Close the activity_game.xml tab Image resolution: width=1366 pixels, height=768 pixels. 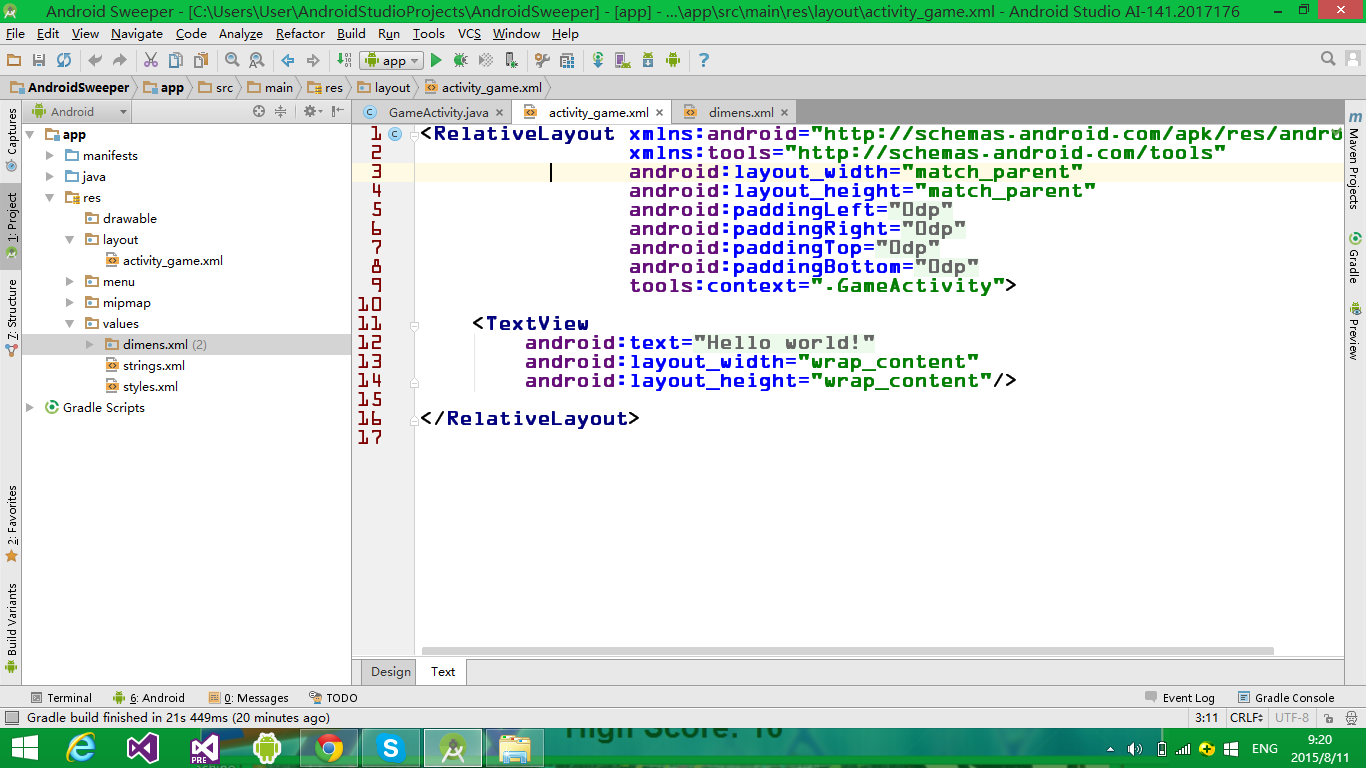pos(659,113)
